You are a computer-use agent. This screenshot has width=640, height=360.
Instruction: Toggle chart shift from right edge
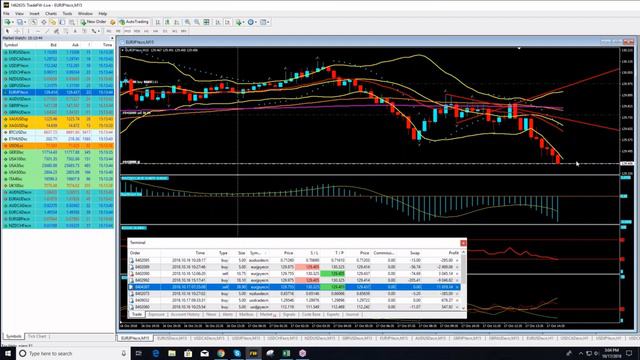pos(227,22)
